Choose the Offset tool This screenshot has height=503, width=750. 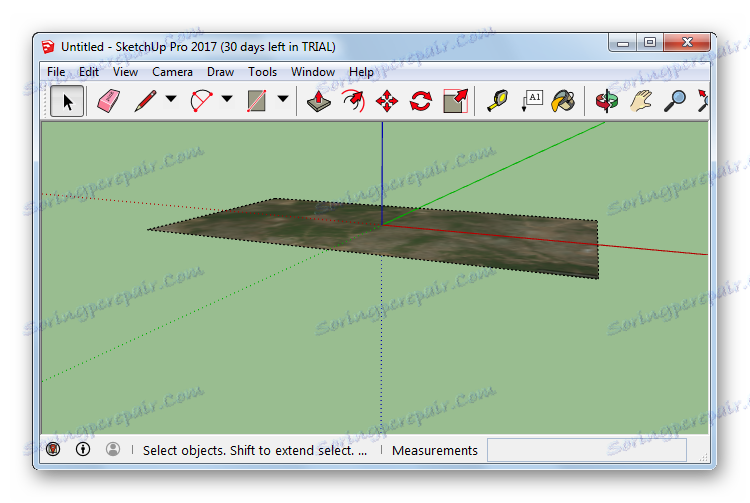[x=353, y=101]
